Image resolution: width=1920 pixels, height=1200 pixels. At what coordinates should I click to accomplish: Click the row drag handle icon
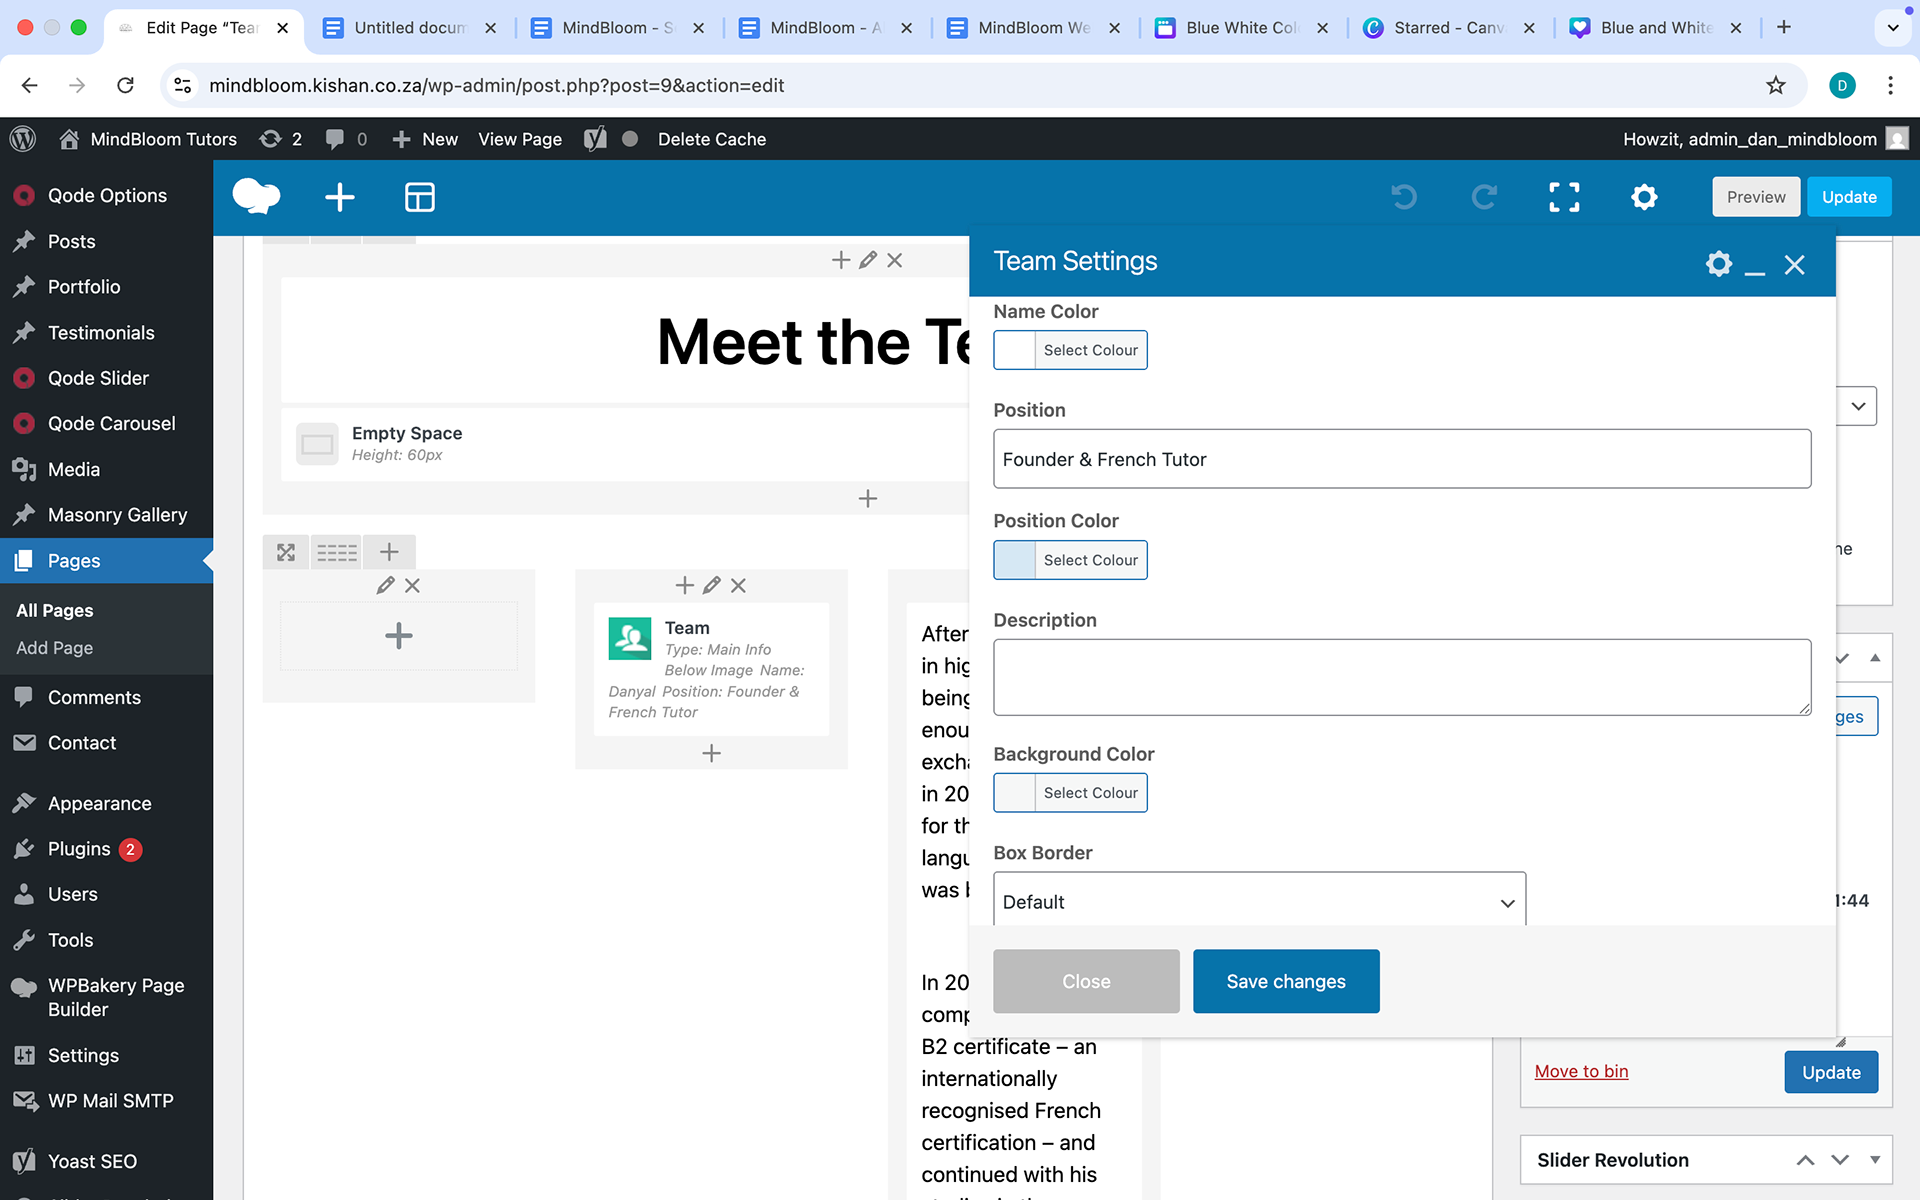click(286, 552)
